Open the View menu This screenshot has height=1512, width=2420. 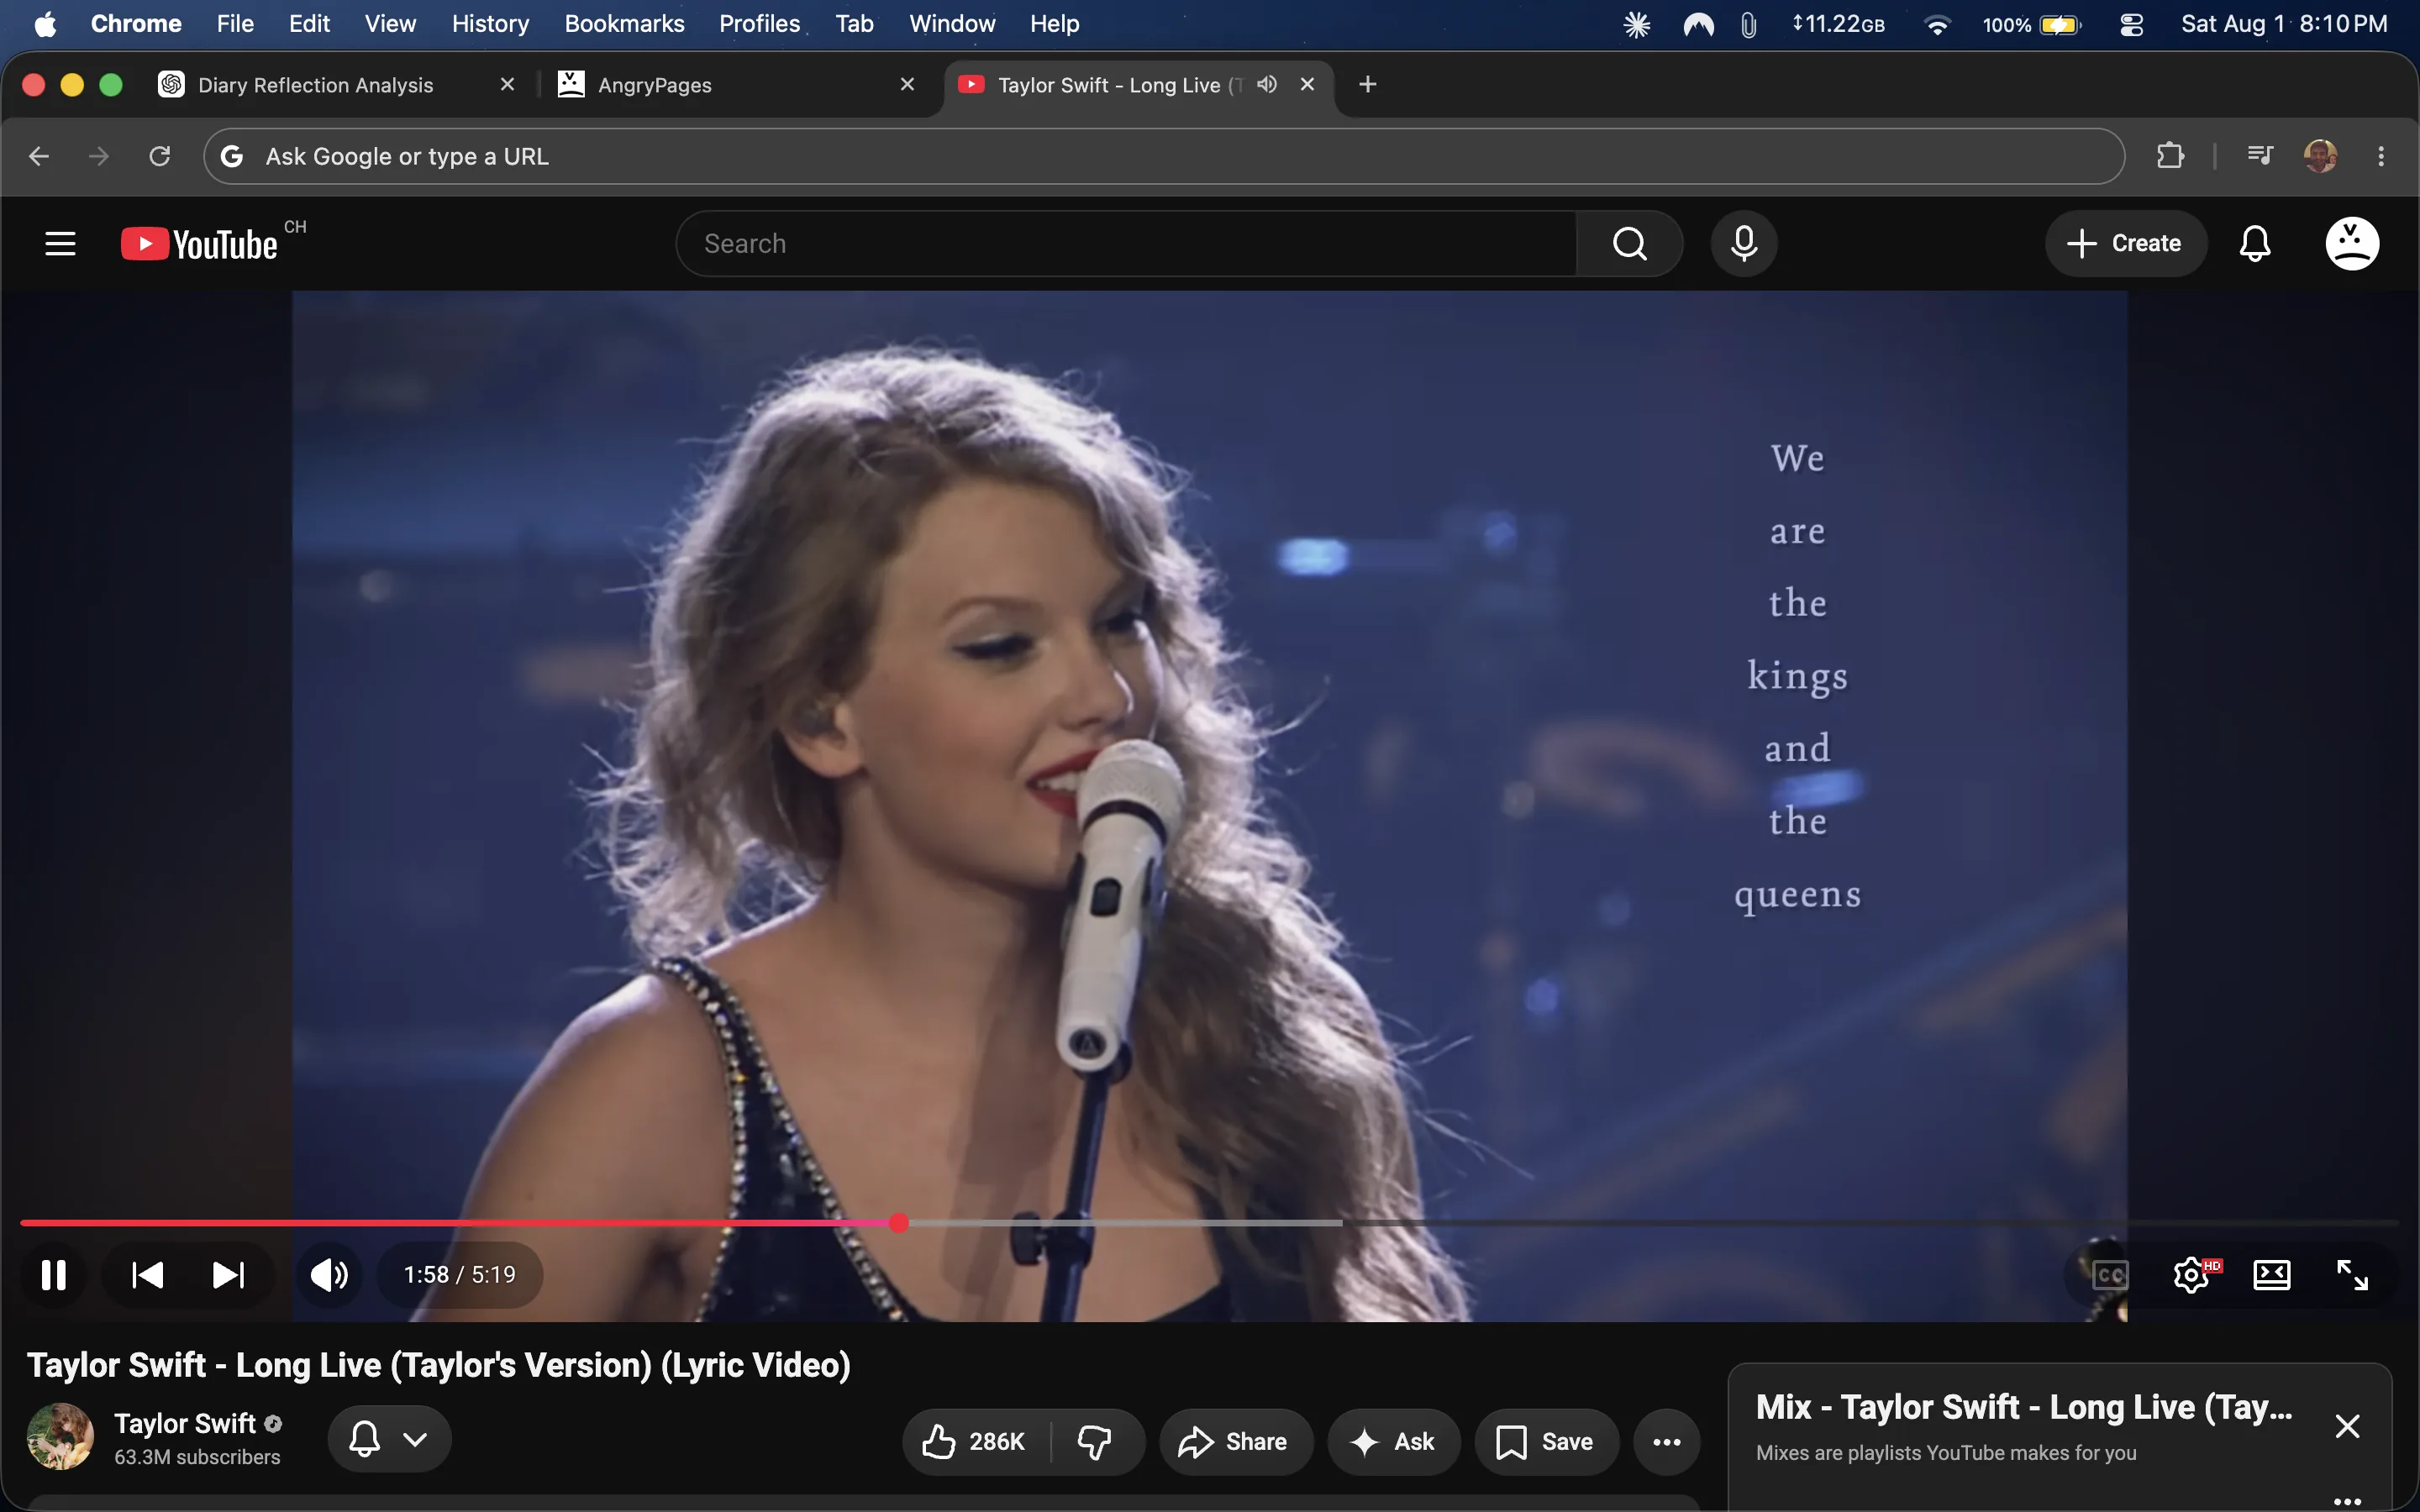click(x=390, y=24)
